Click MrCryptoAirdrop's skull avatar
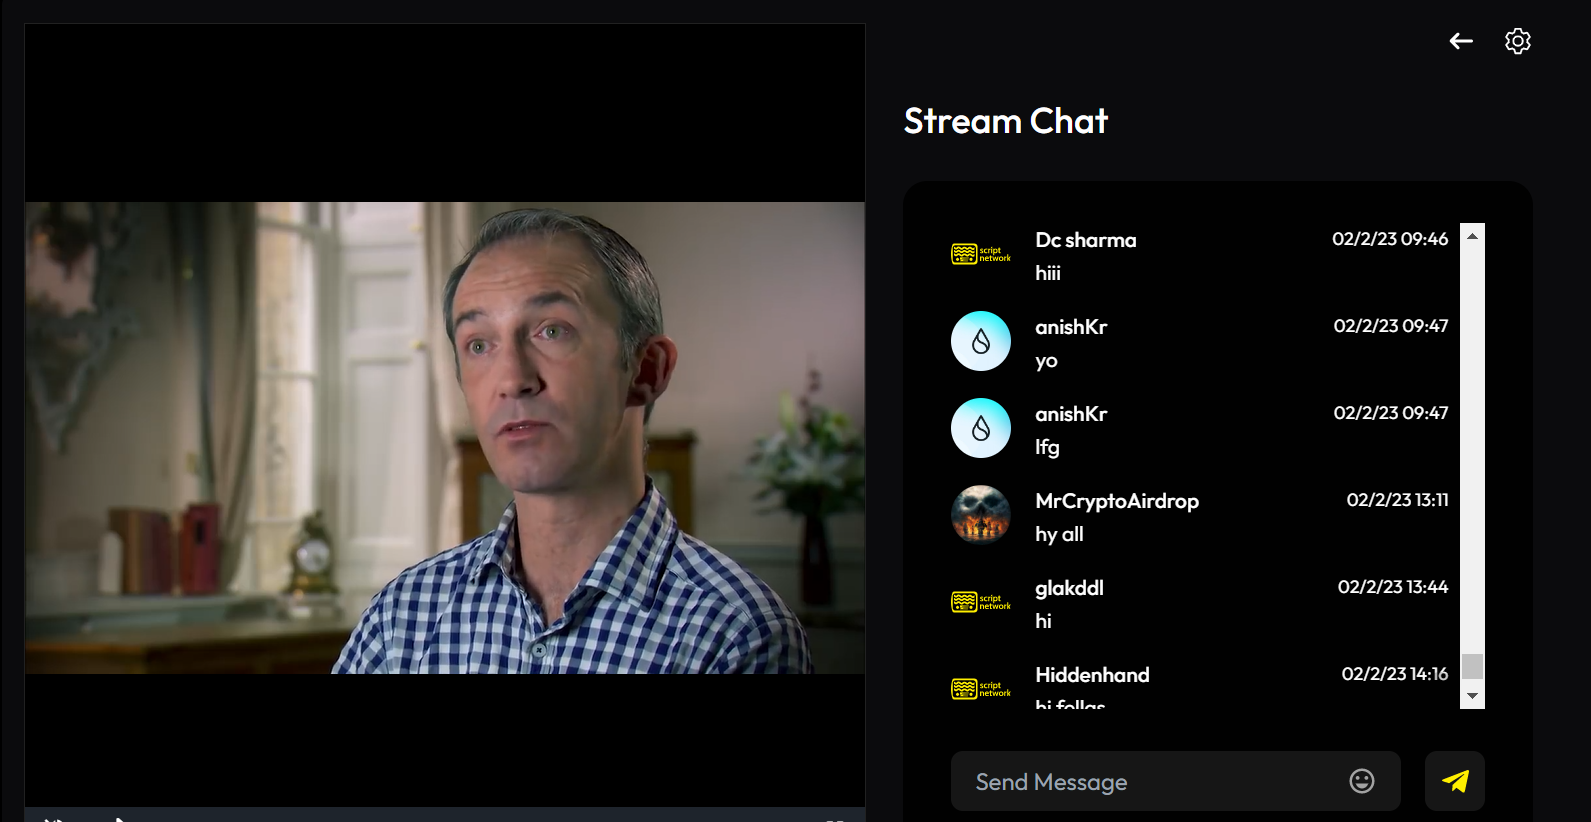 tap(981, 515)
